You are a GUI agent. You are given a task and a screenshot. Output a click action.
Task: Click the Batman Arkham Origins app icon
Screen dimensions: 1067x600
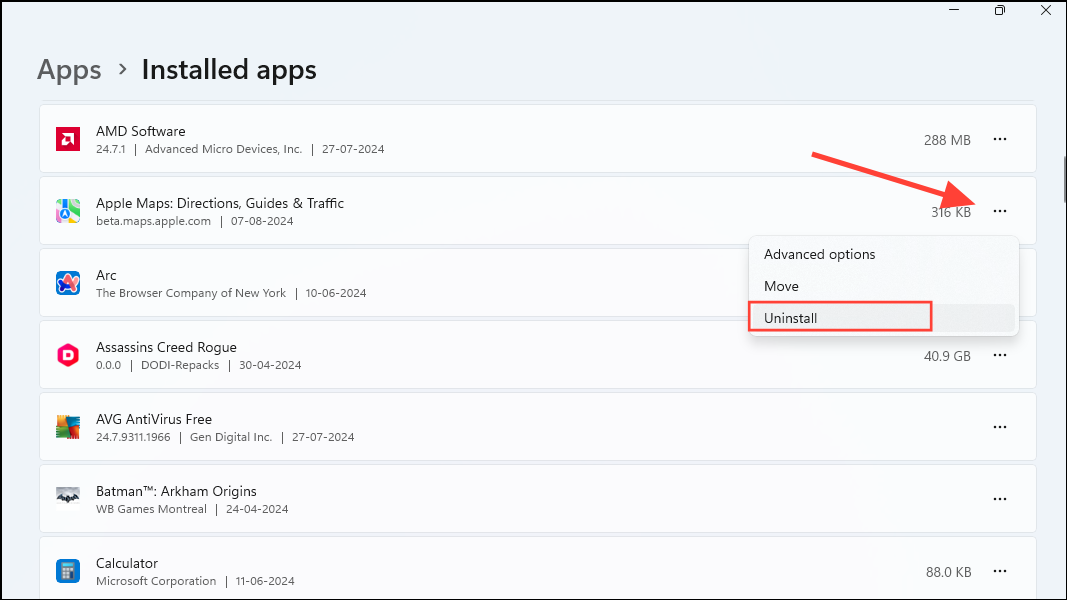(68, 497)
